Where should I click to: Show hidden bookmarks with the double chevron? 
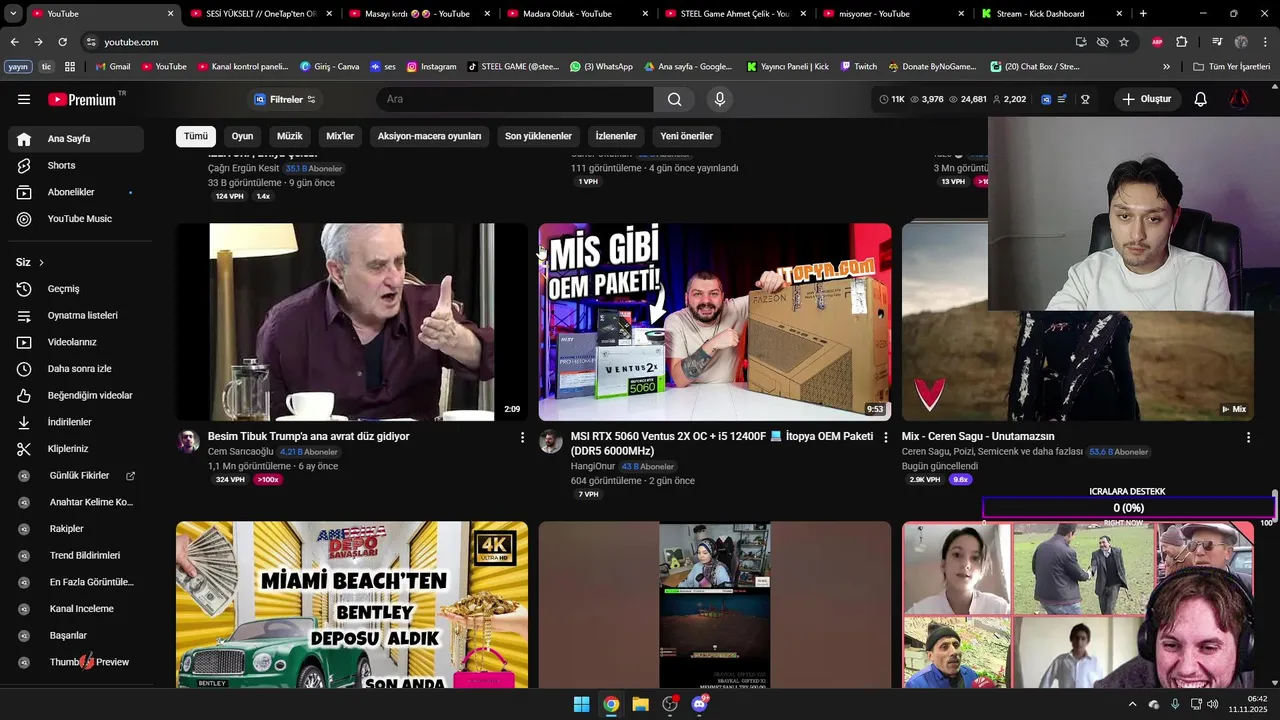pos(1166,67)
